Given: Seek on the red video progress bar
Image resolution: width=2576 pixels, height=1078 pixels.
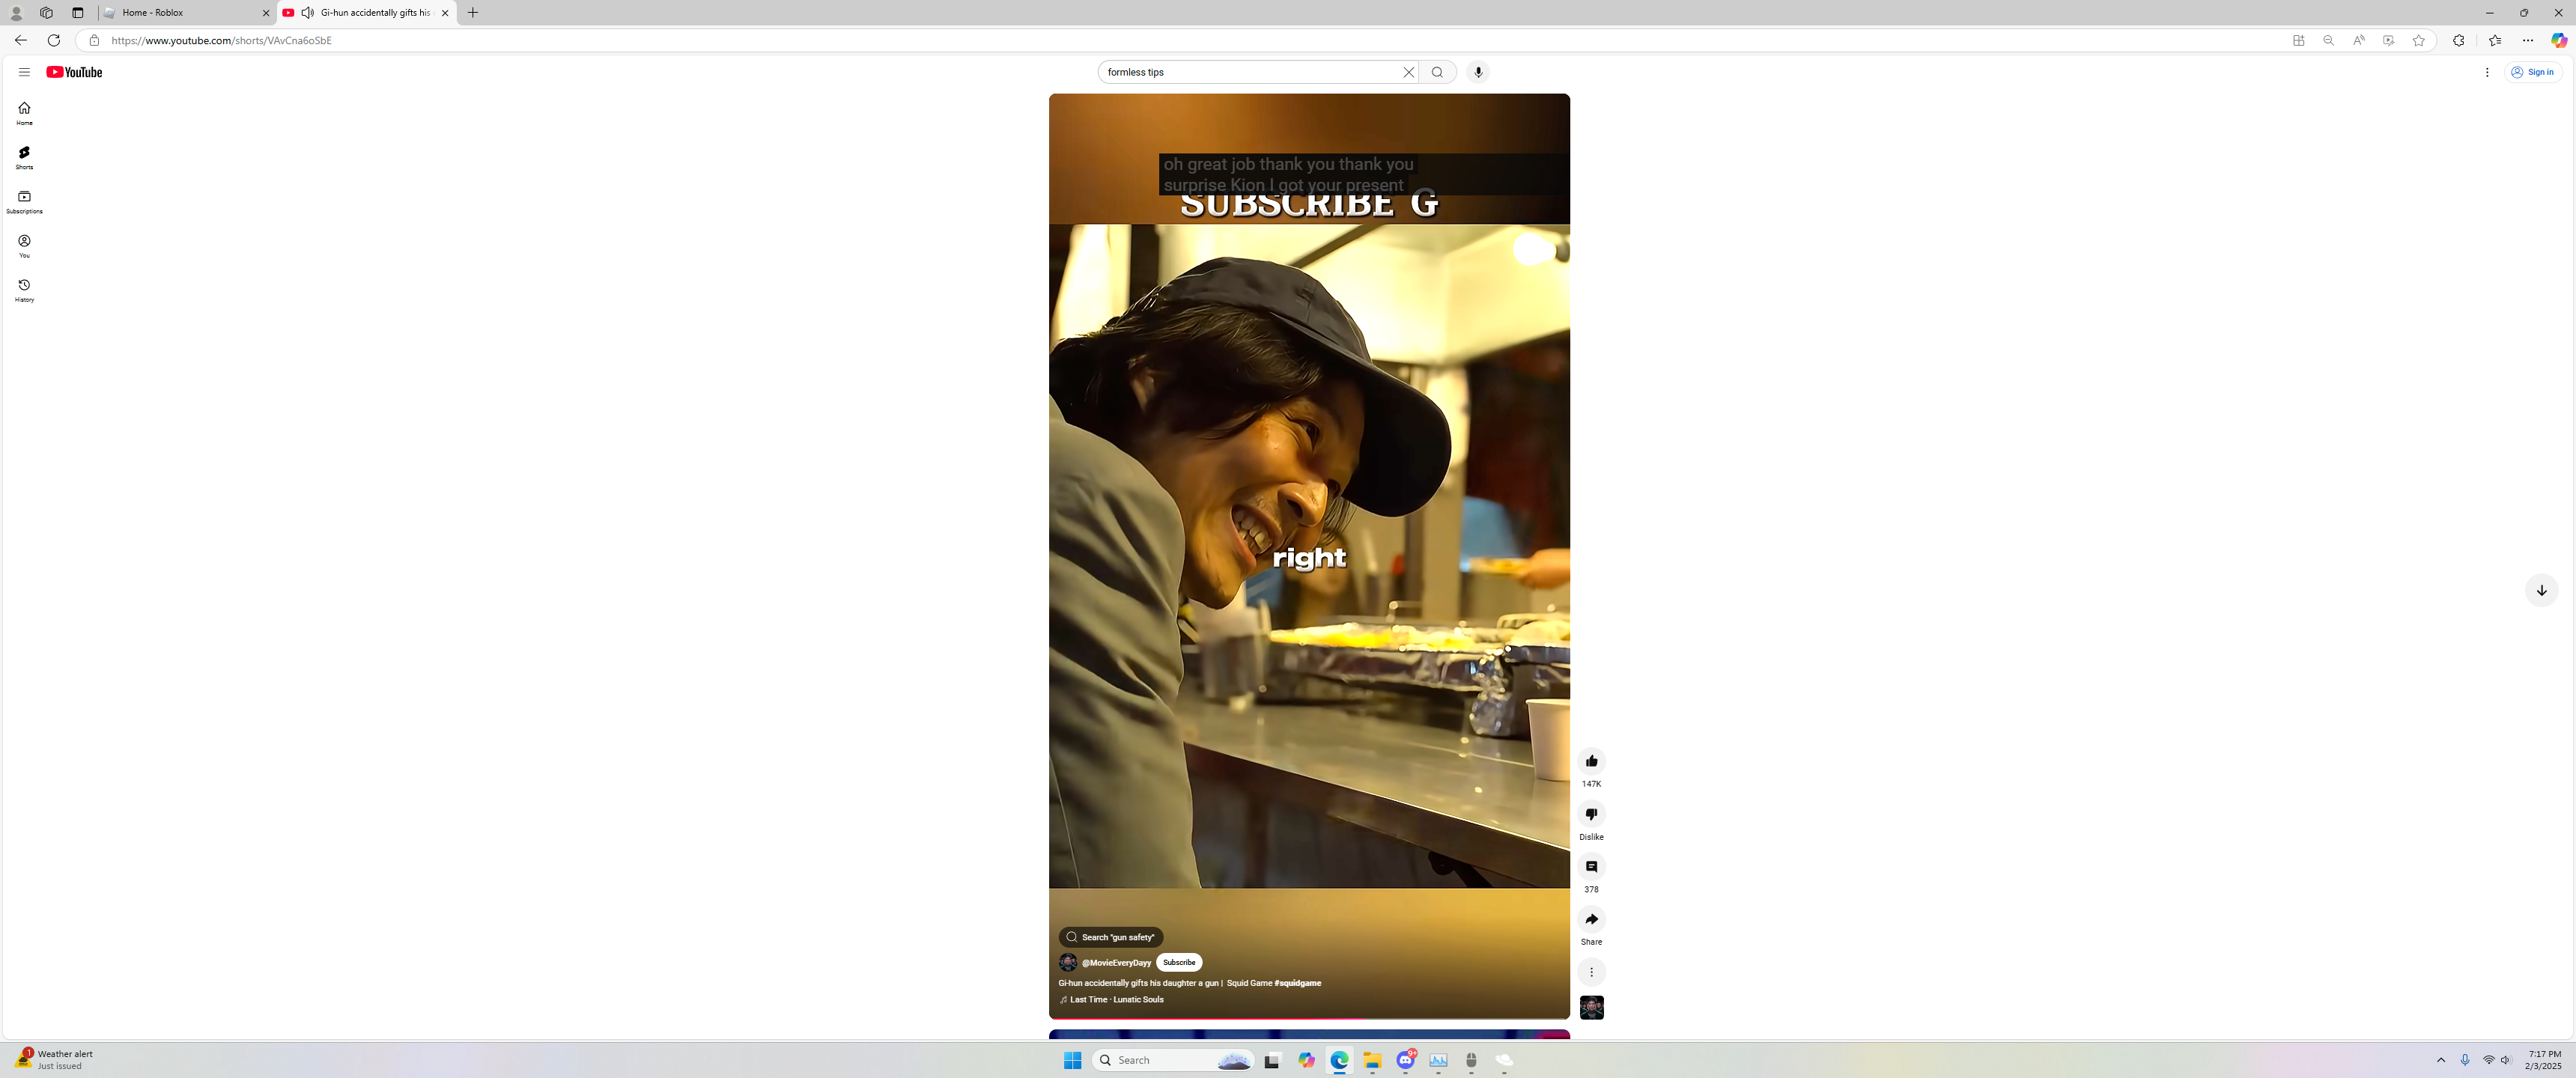Looking at the screenshot, I should point(1309,1018).
